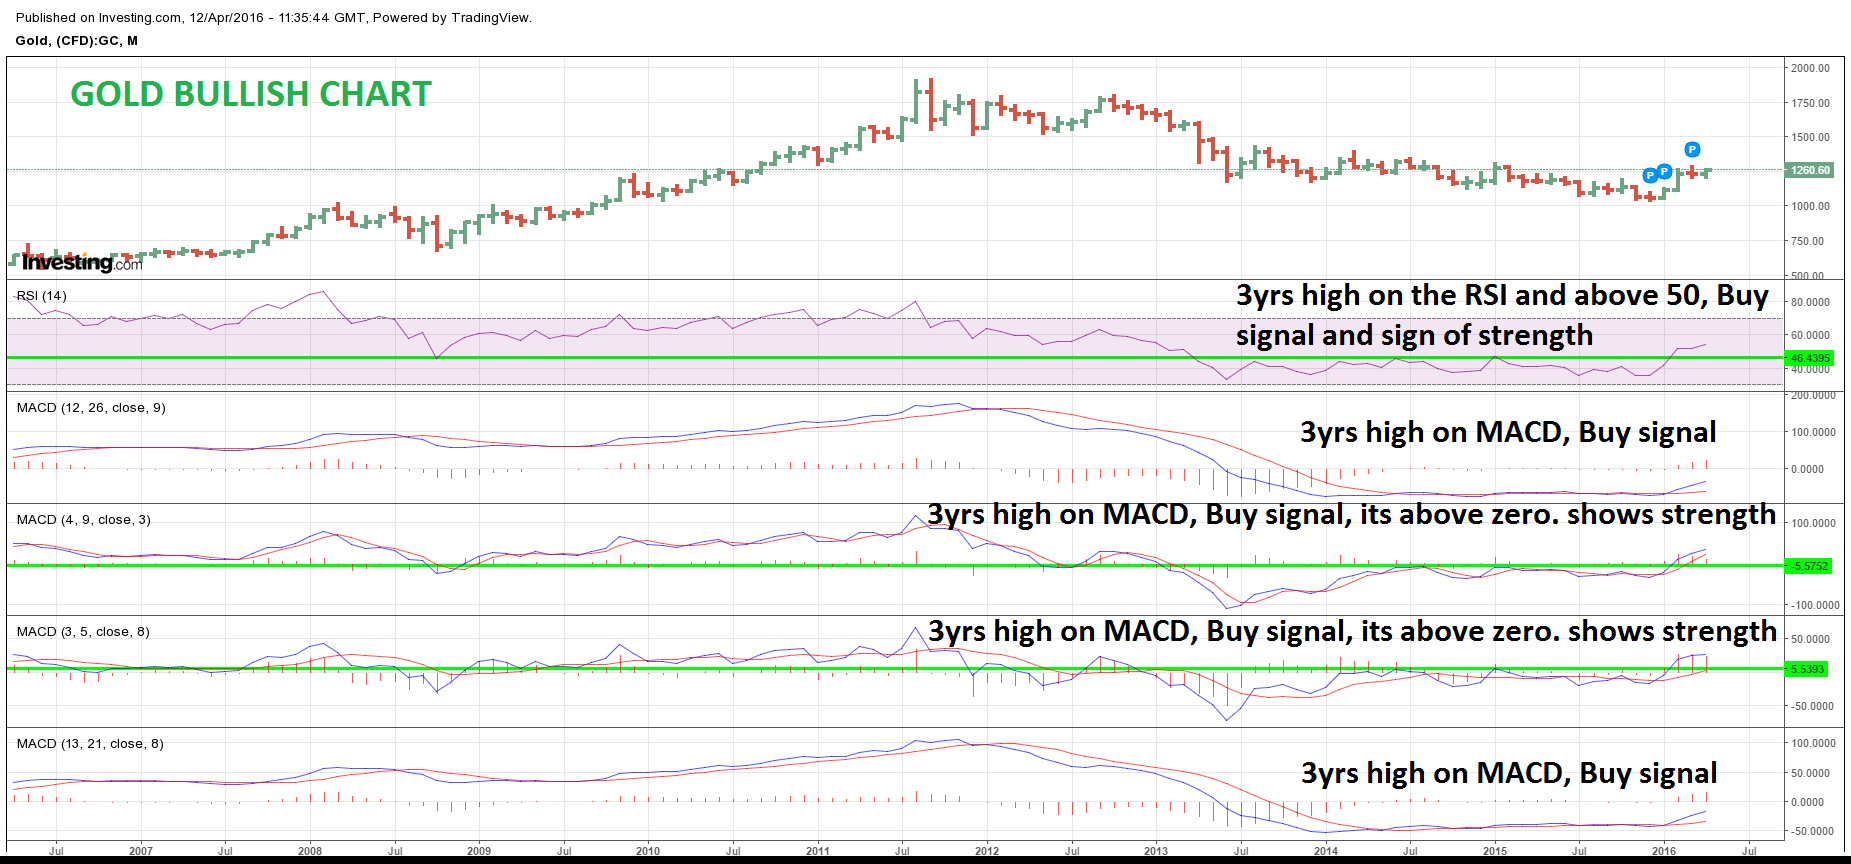Screen dimensions: 1851x864
Task: Click the Investing.com logo on the price chart
Action: pos(82,262)
